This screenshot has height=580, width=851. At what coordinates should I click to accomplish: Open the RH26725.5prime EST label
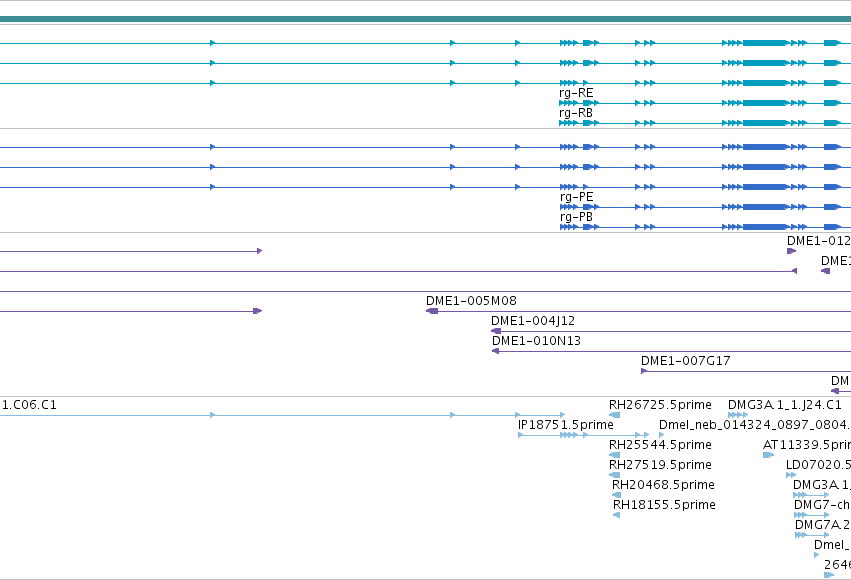(660, 405)
